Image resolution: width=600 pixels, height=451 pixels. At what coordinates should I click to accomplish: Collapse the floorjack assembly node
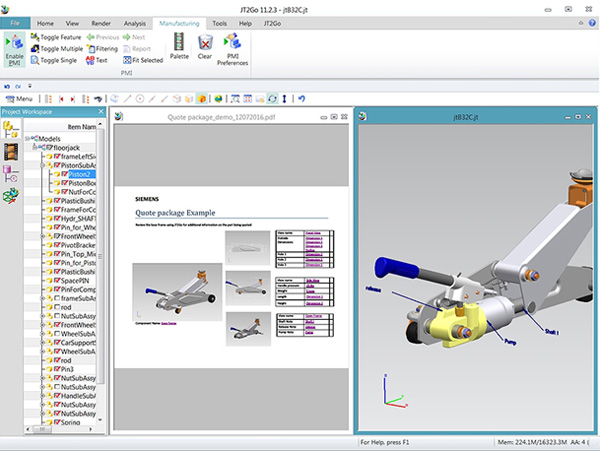coord(35,147)
